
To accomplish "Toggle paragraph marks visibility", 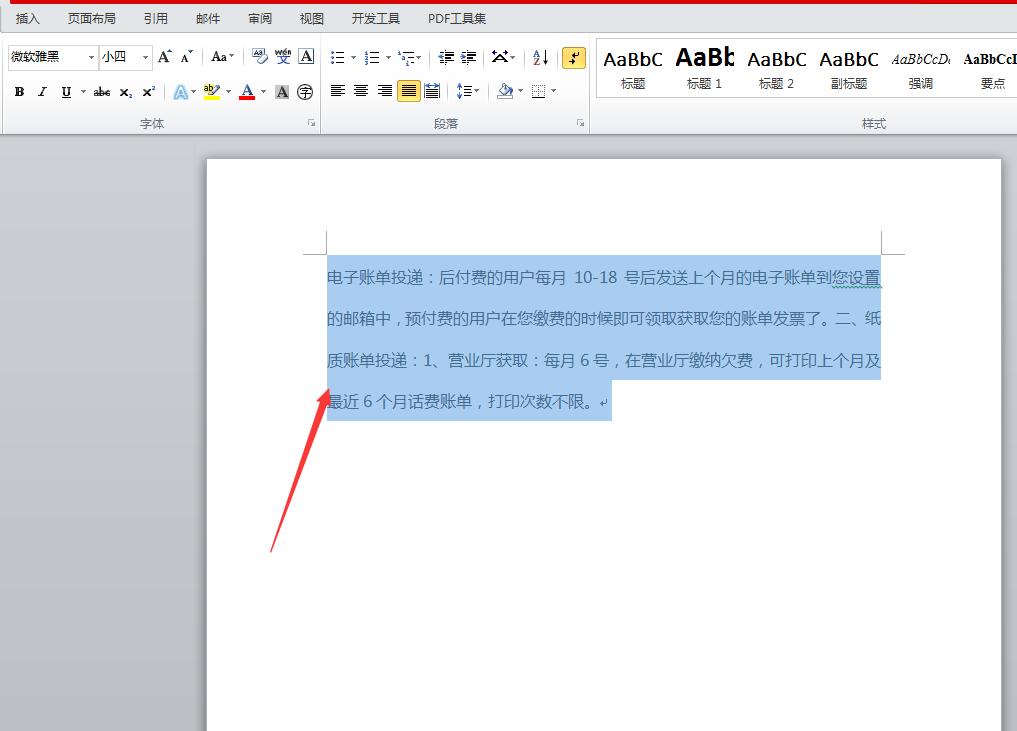I will 573,57.
